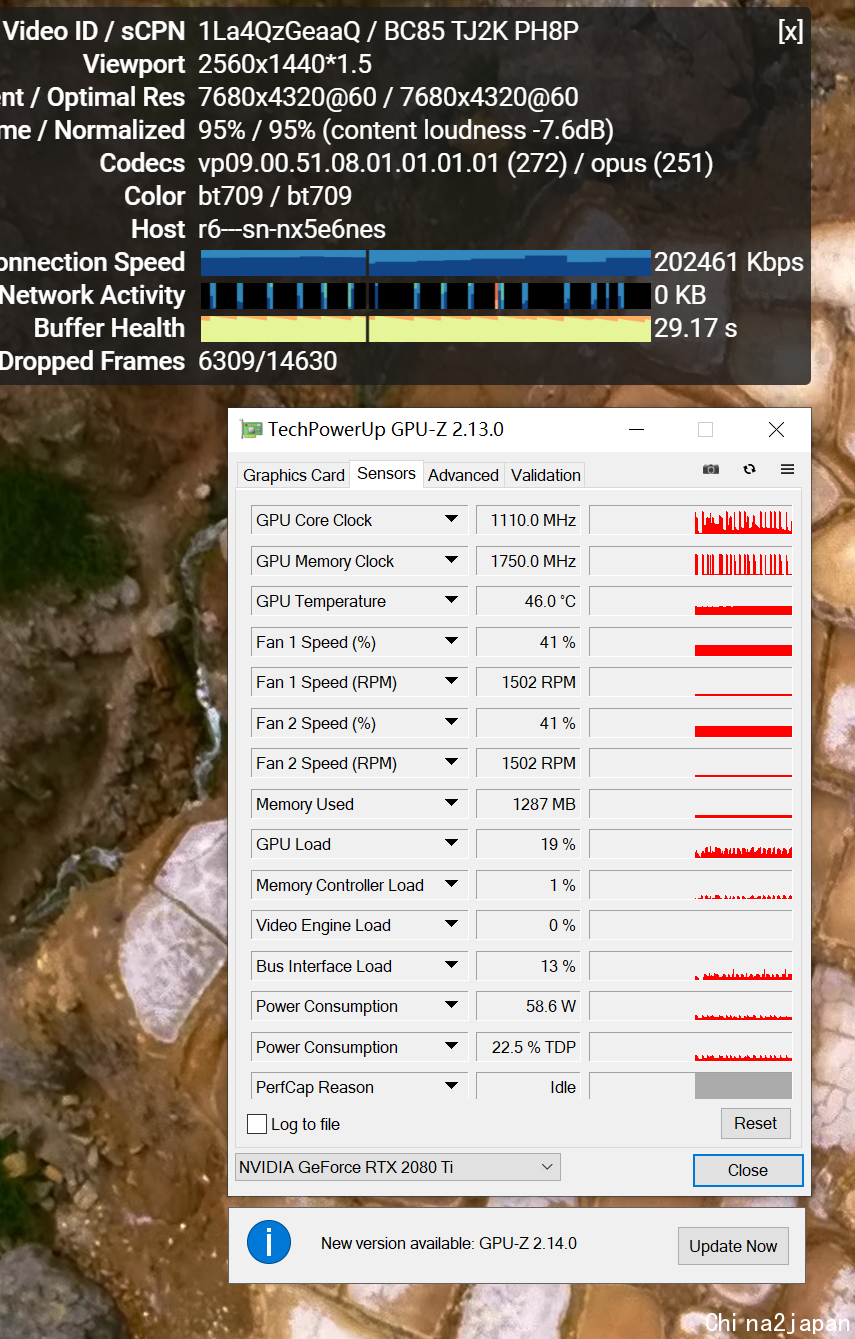Open the GPU Core Clock sensor dropdown
The width and height of the screenshot is (855, 1339).
point(452,520)
